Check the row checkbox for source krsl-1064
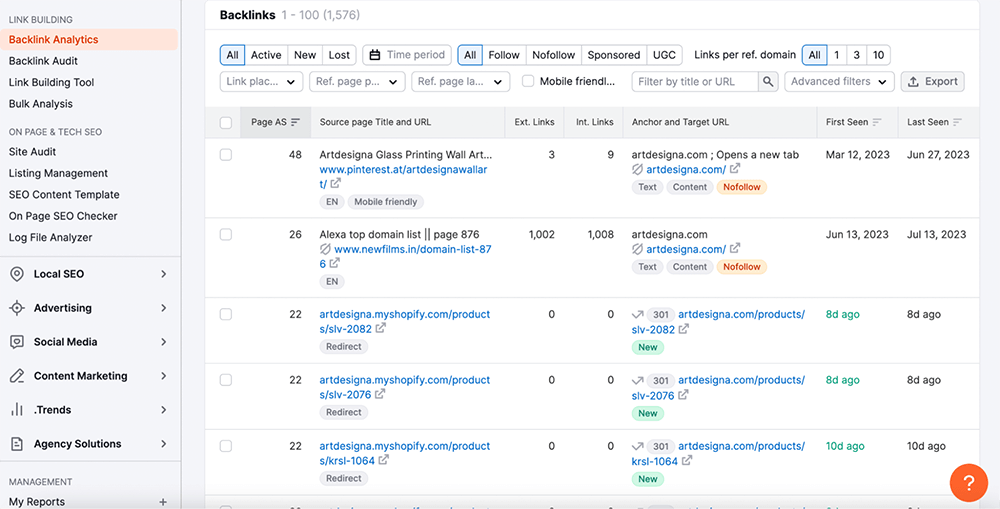 (226, 446)
